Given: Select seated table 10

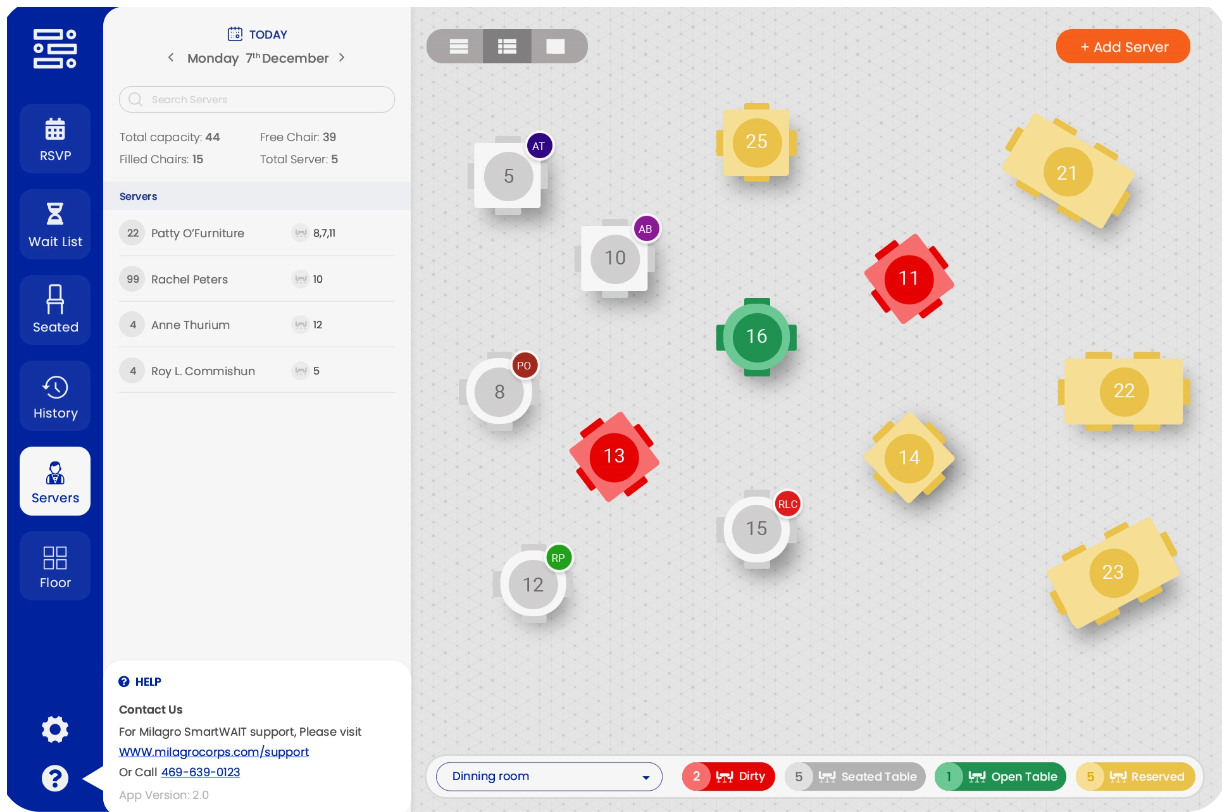Looking at the screenshot, I should point(615,258).
